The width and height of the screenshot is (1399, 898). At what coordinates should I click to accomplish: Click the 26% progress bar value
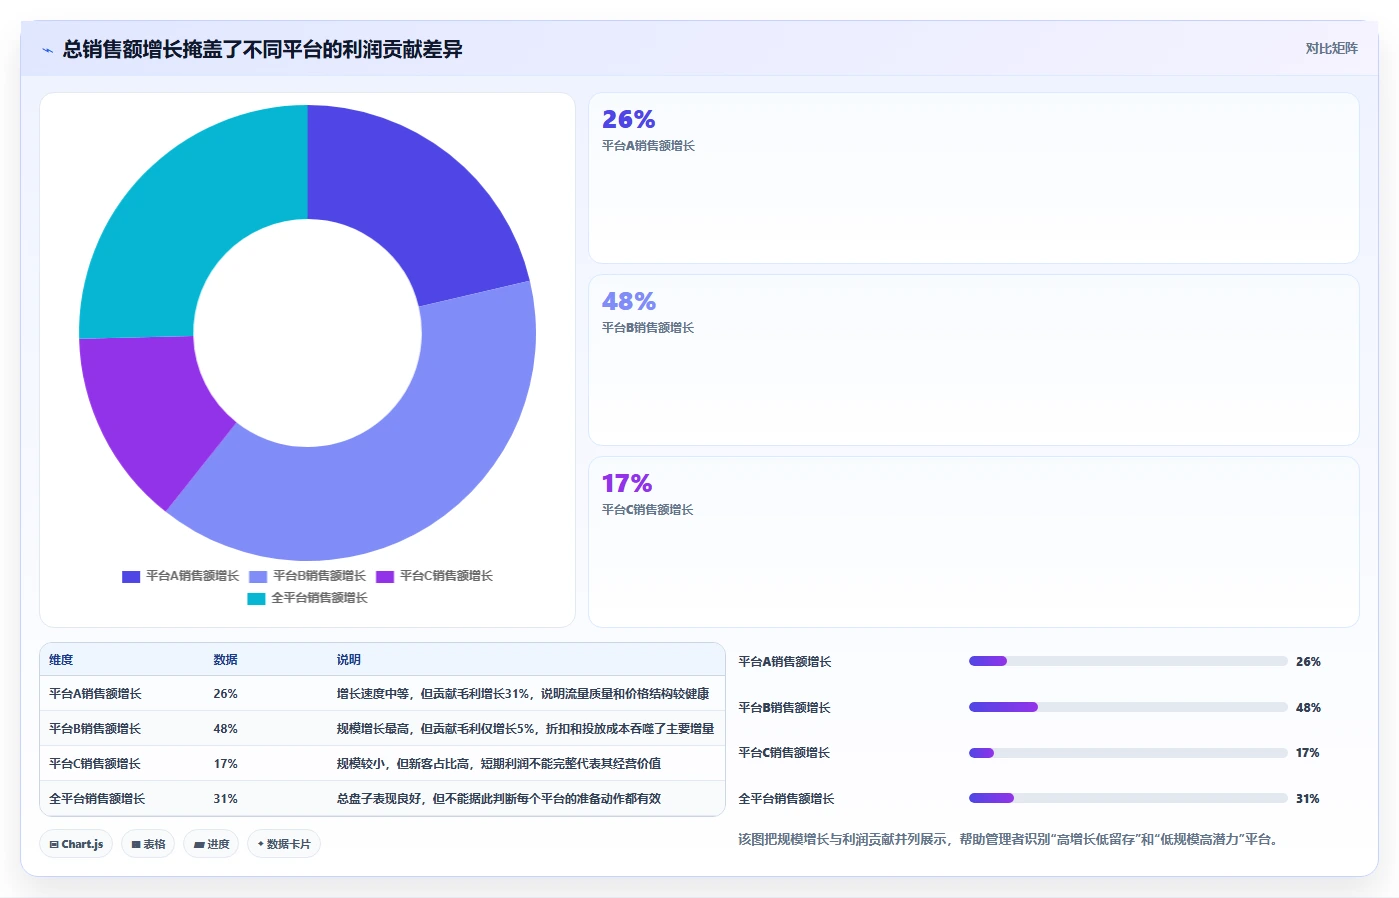1308,662
